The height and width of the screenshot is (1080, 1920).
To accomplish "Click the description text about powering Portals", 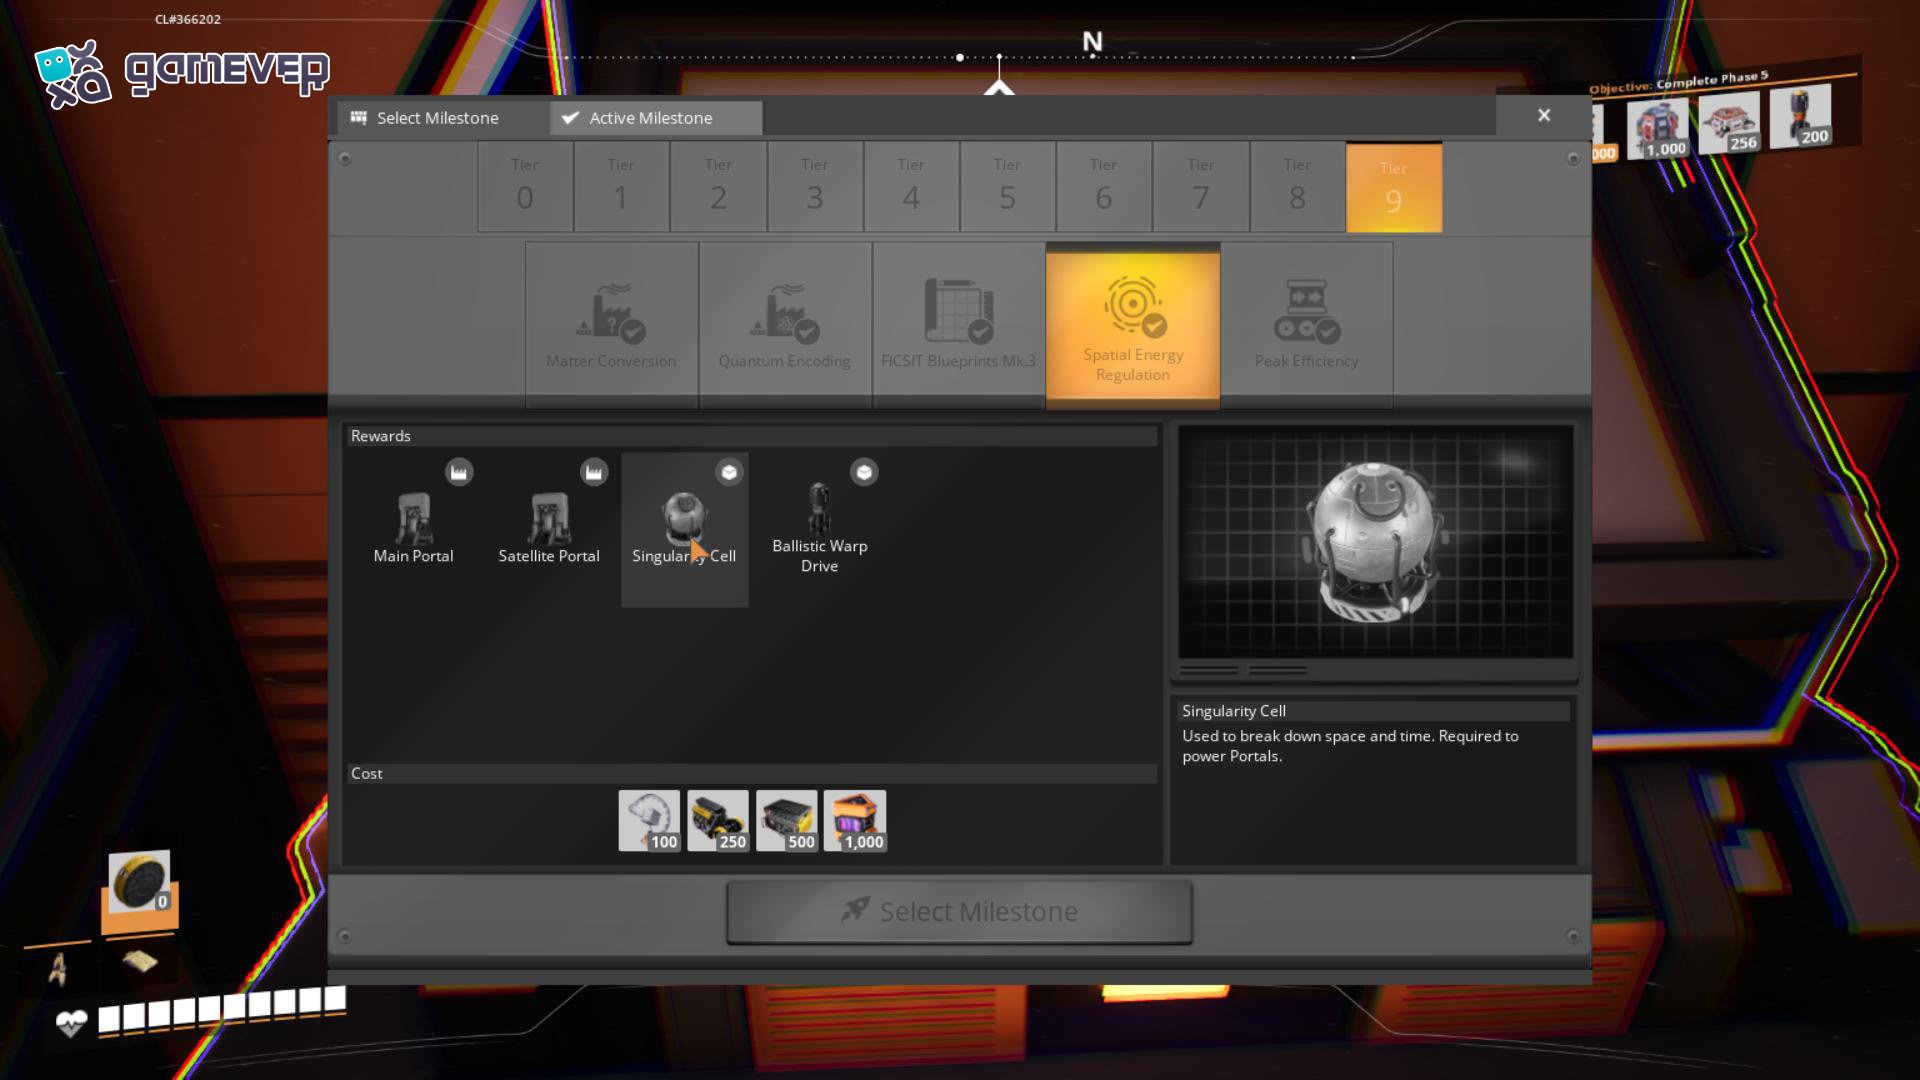I will [1350, 746].
